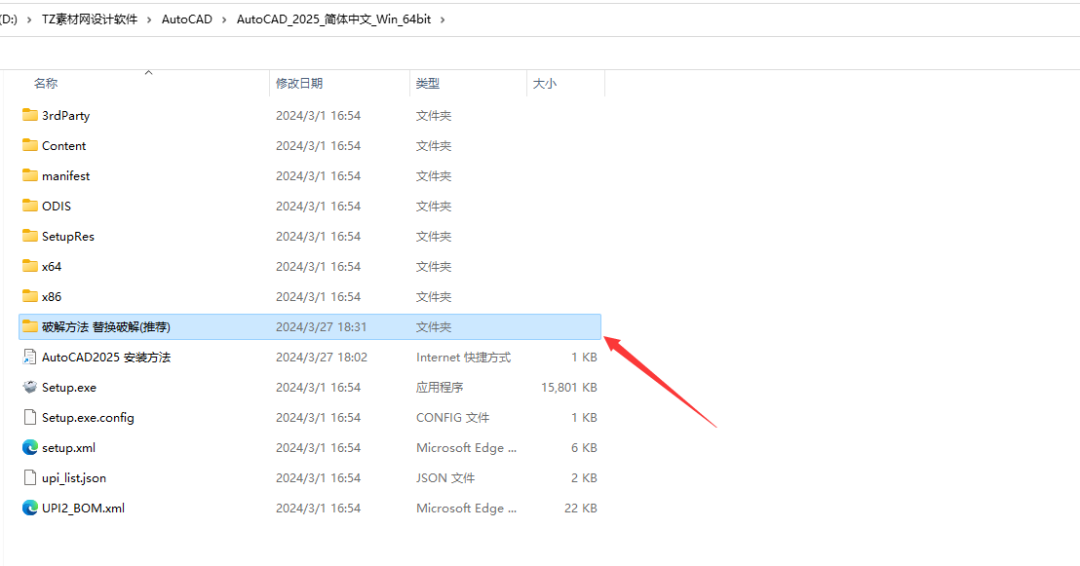This screenshot has width=1080, height=566.
Task: Click the 应用程序 type cell
Action: (439, 388)
